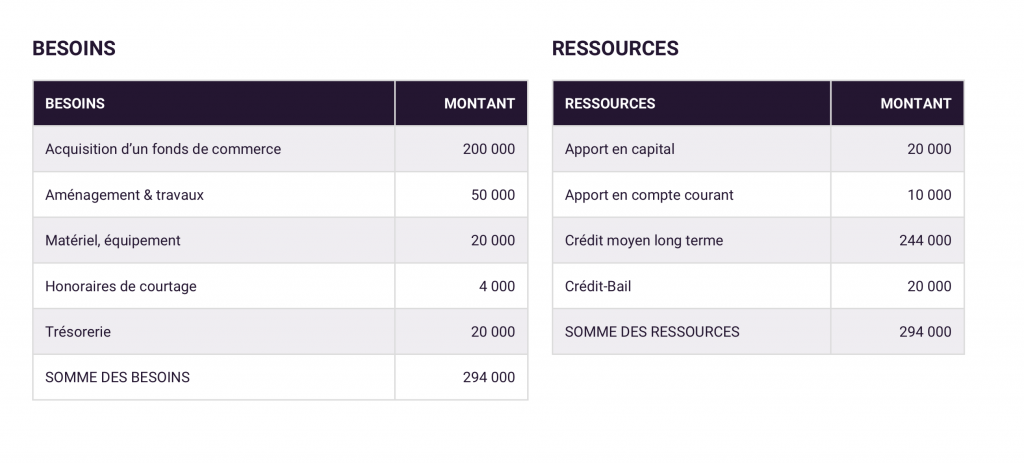Viewport: 1024px width, 463px height.
Task: Click the 244 000 amount cell
Action: tap(897, 240)
